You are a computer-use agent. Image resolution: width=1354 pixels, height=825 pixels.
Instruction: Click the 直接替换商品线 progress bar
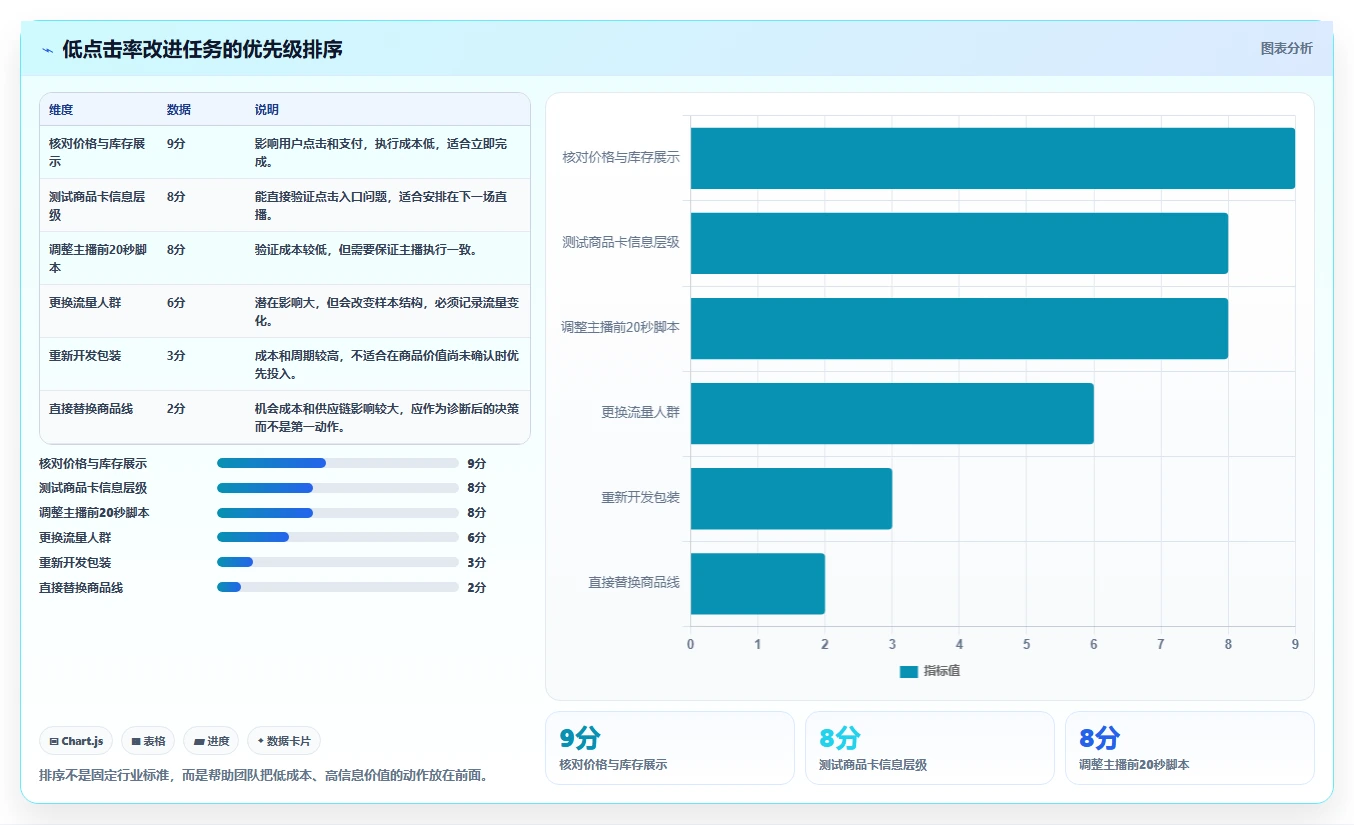point(338,587)
